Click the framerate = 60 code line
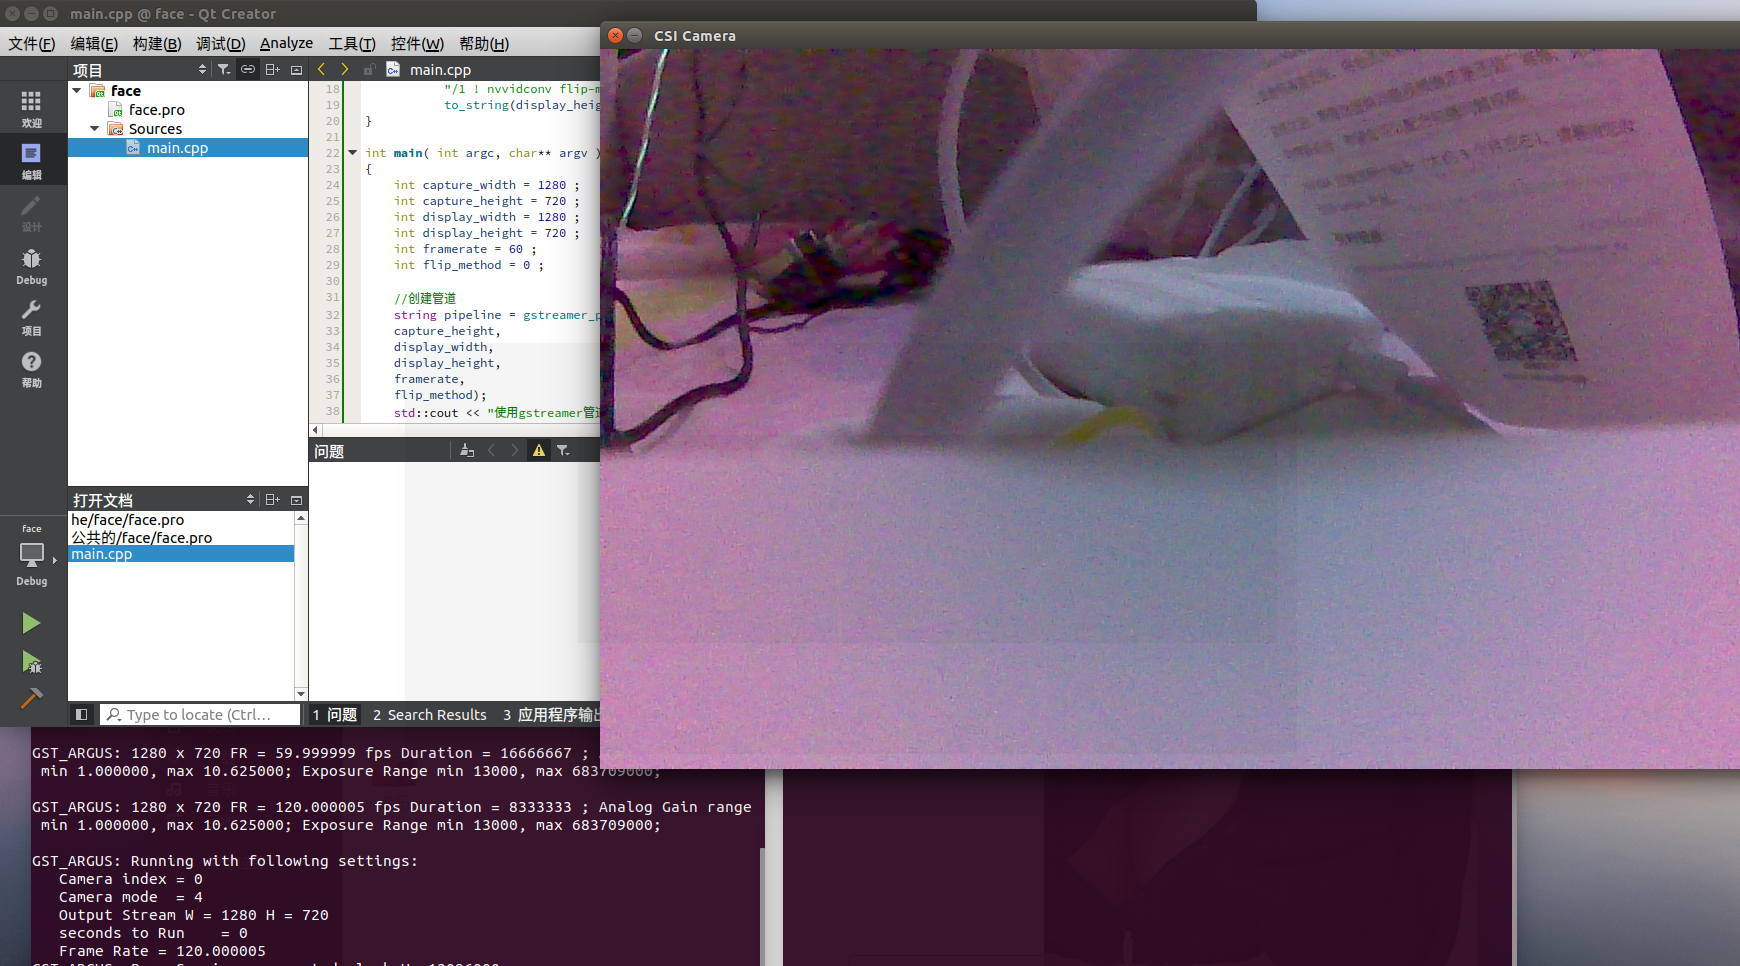Screen dimensions: 1740x966 tap(465, 249)
